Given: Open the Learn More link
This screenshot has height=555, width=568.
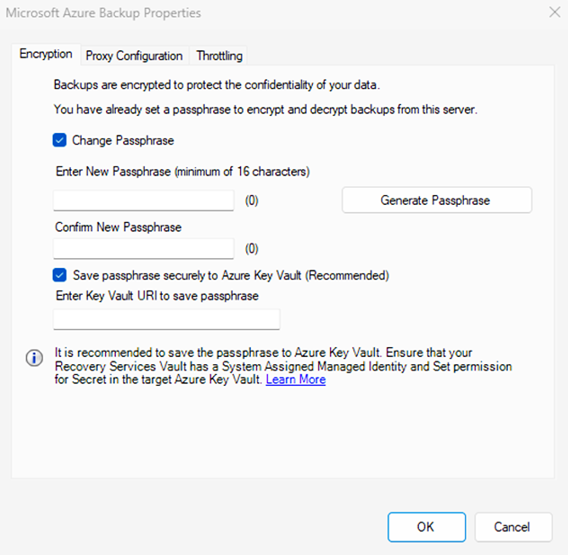Looking at the screenshot, I should tap(296, 379).
